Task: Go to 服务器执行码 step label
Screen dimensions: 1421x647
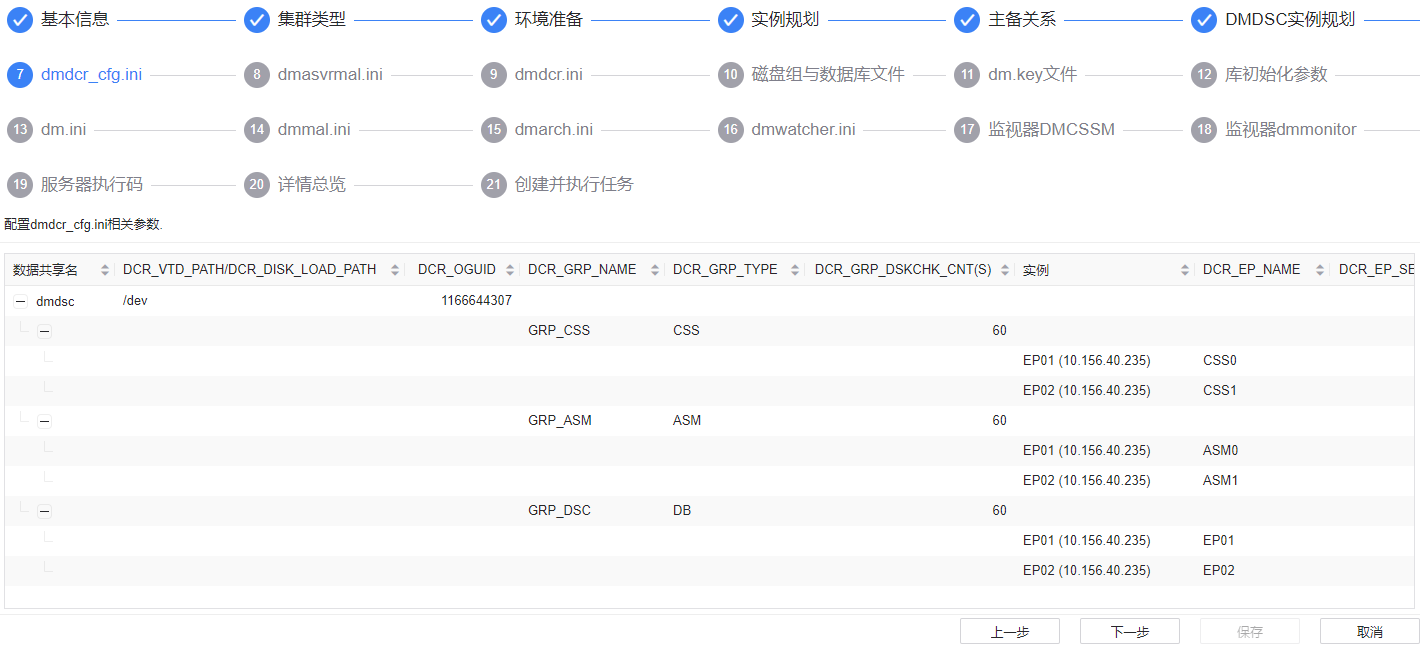Action: pos(92,185)
